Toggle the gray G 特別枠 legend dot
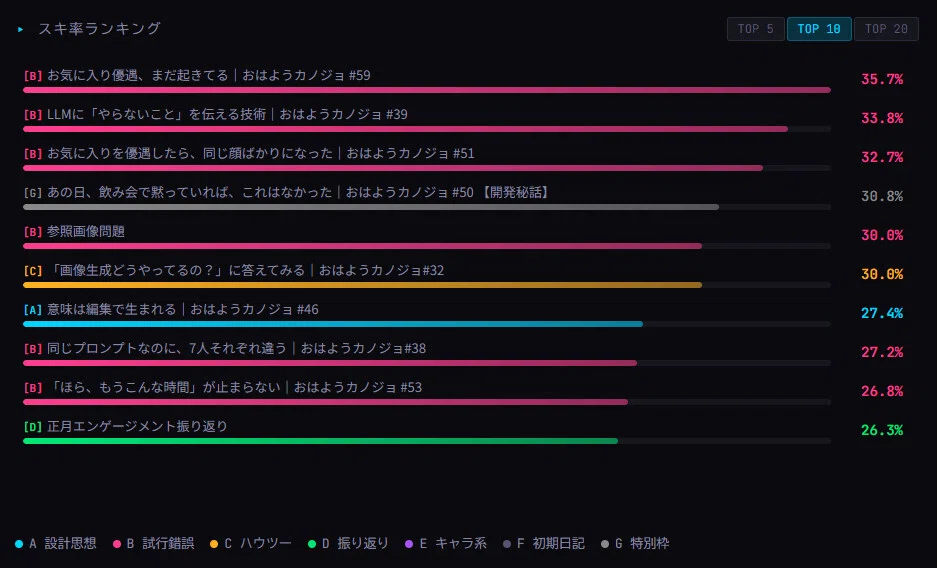The image size is (937, 568). pyautogui.click(x=605, y=544)
